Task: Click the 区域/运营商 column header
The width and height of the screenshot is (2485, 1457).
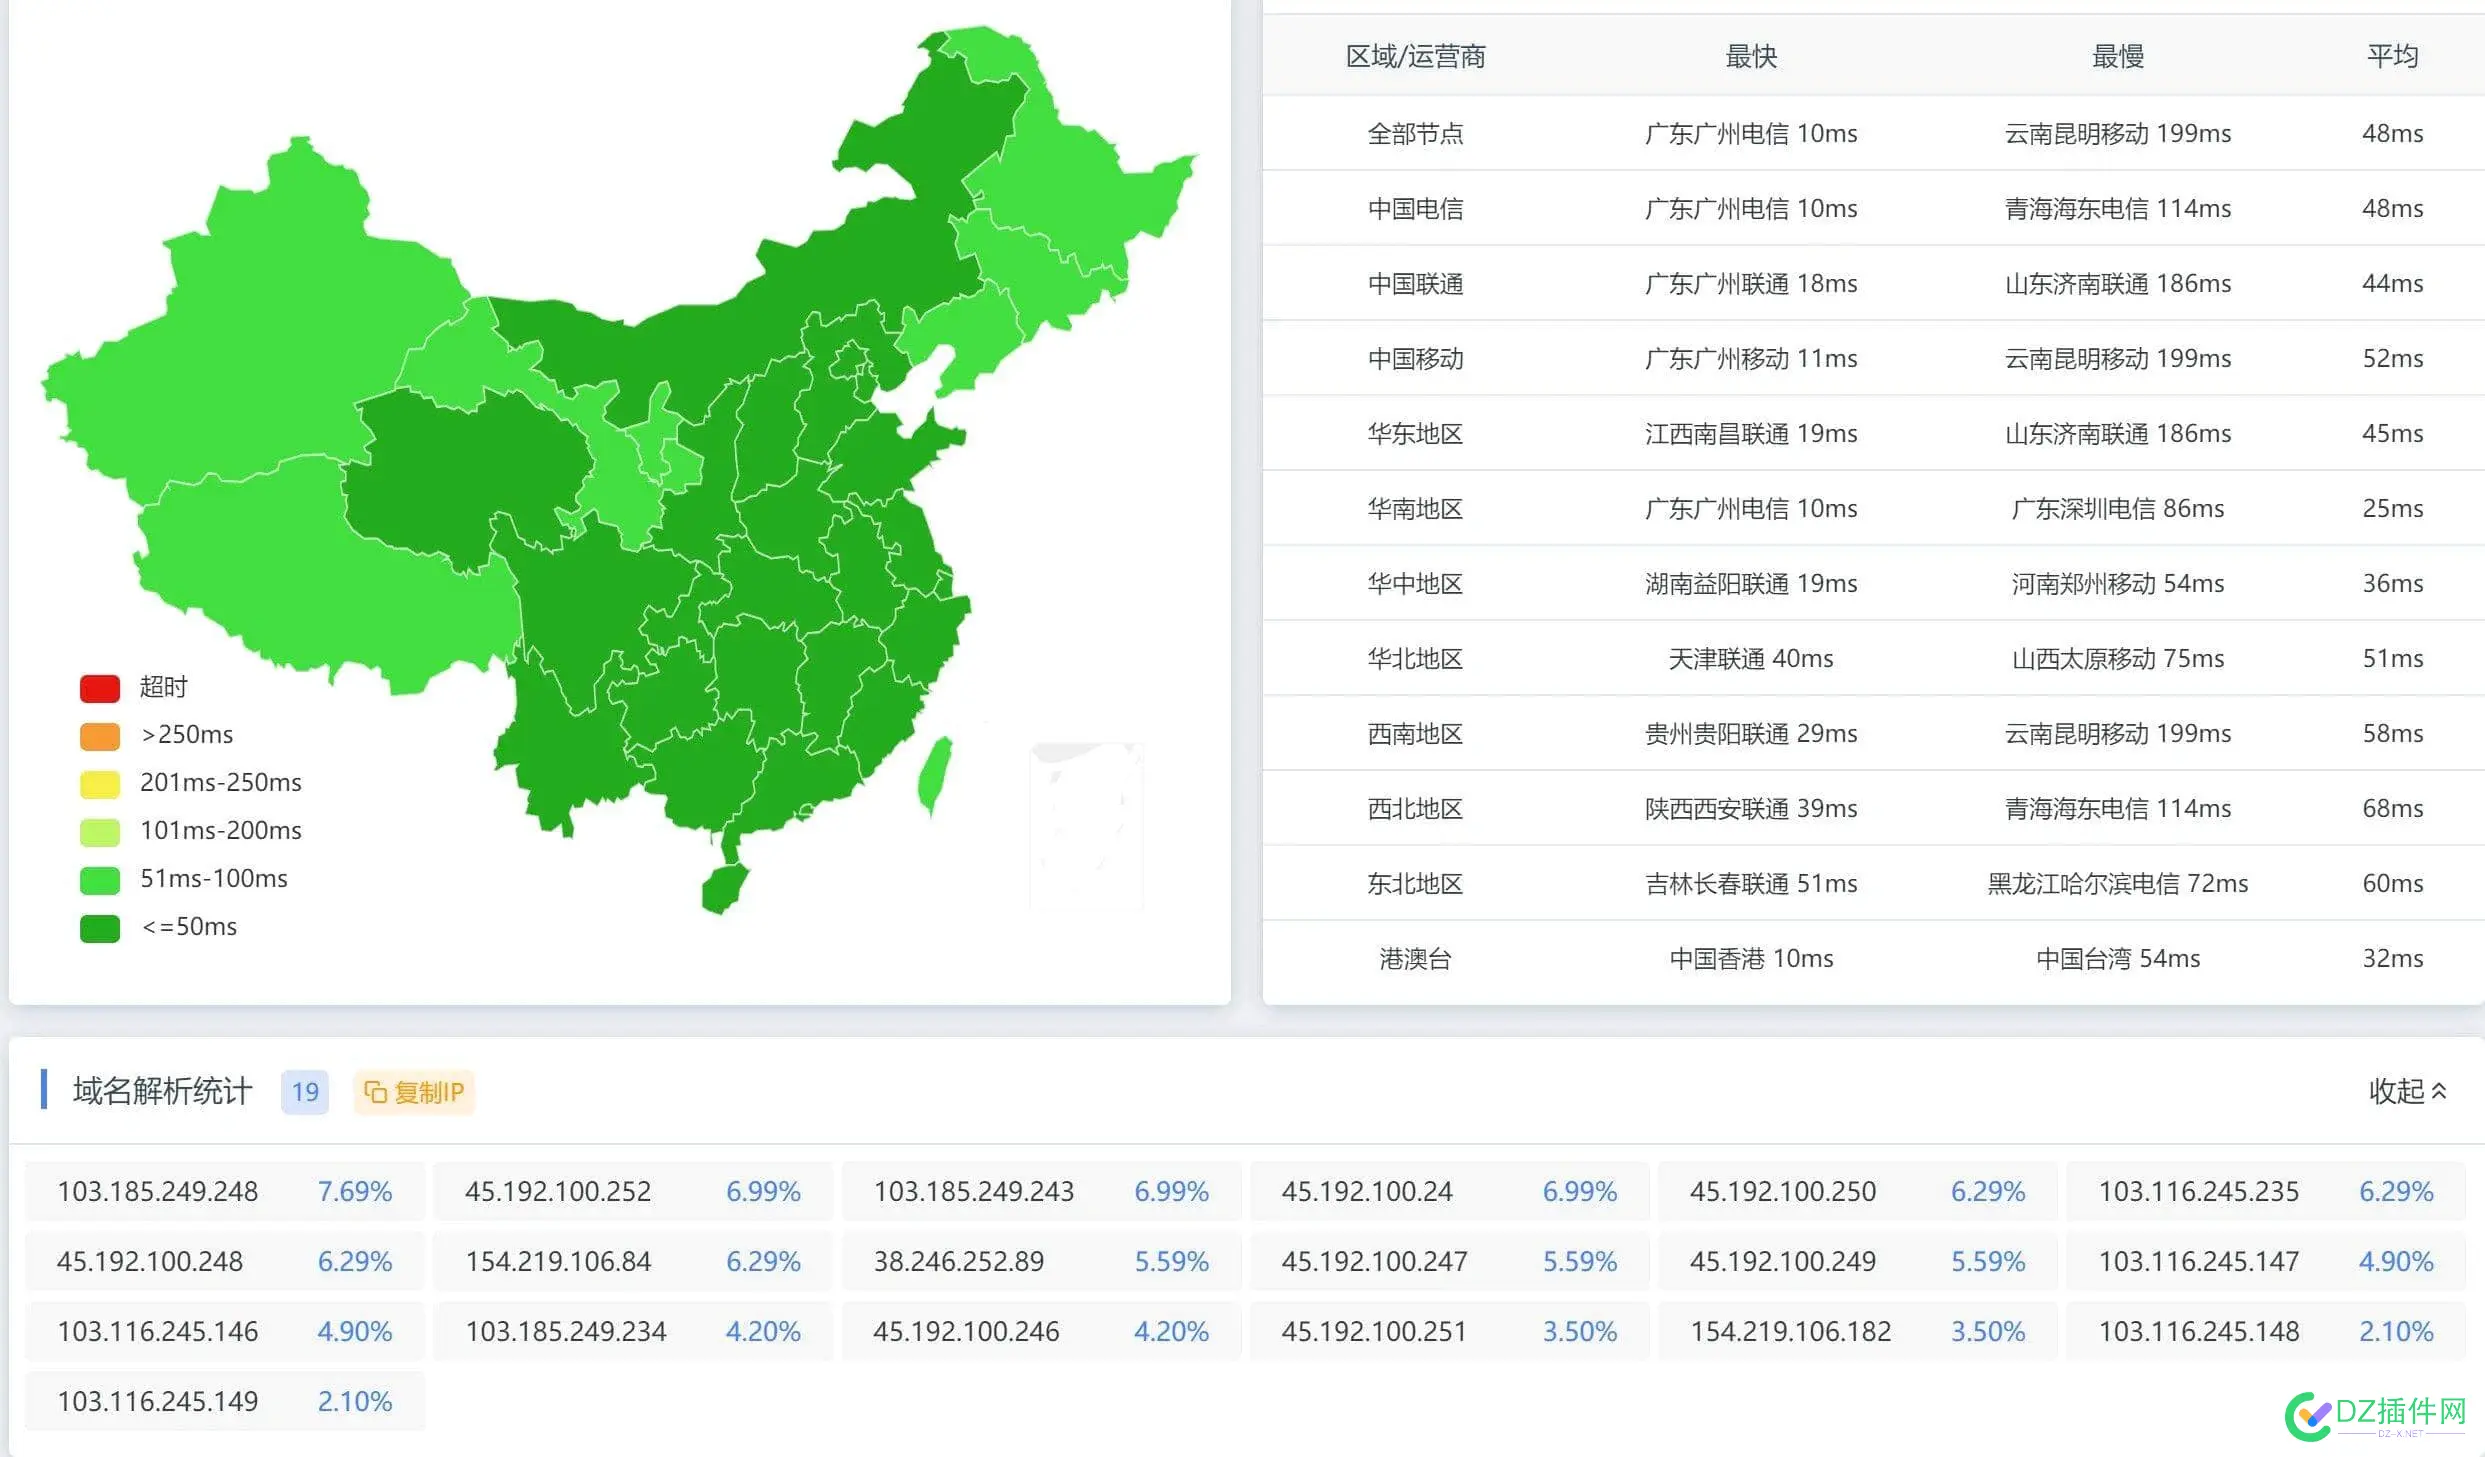Action: [1415, 57]
